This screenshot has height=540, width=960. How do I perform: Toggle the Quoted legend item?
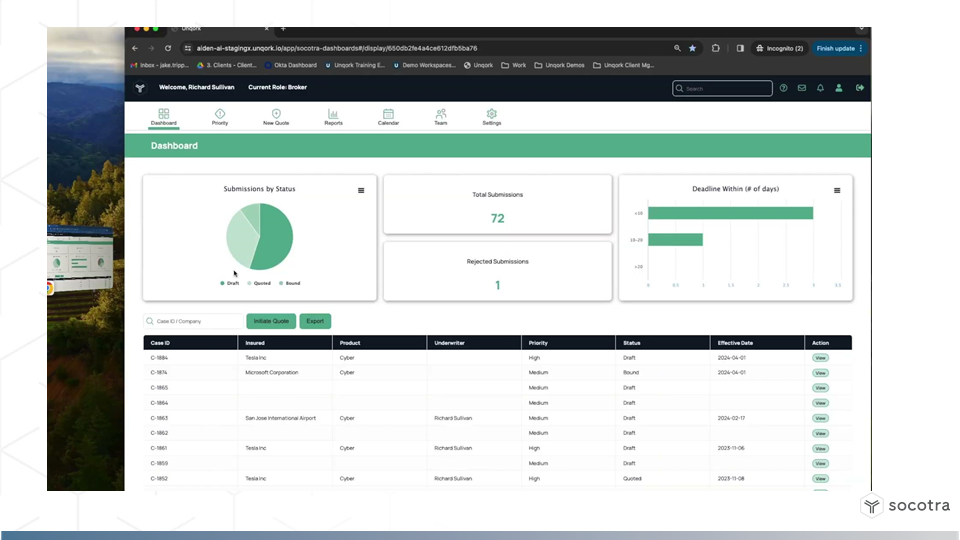(x=259, y=283)
